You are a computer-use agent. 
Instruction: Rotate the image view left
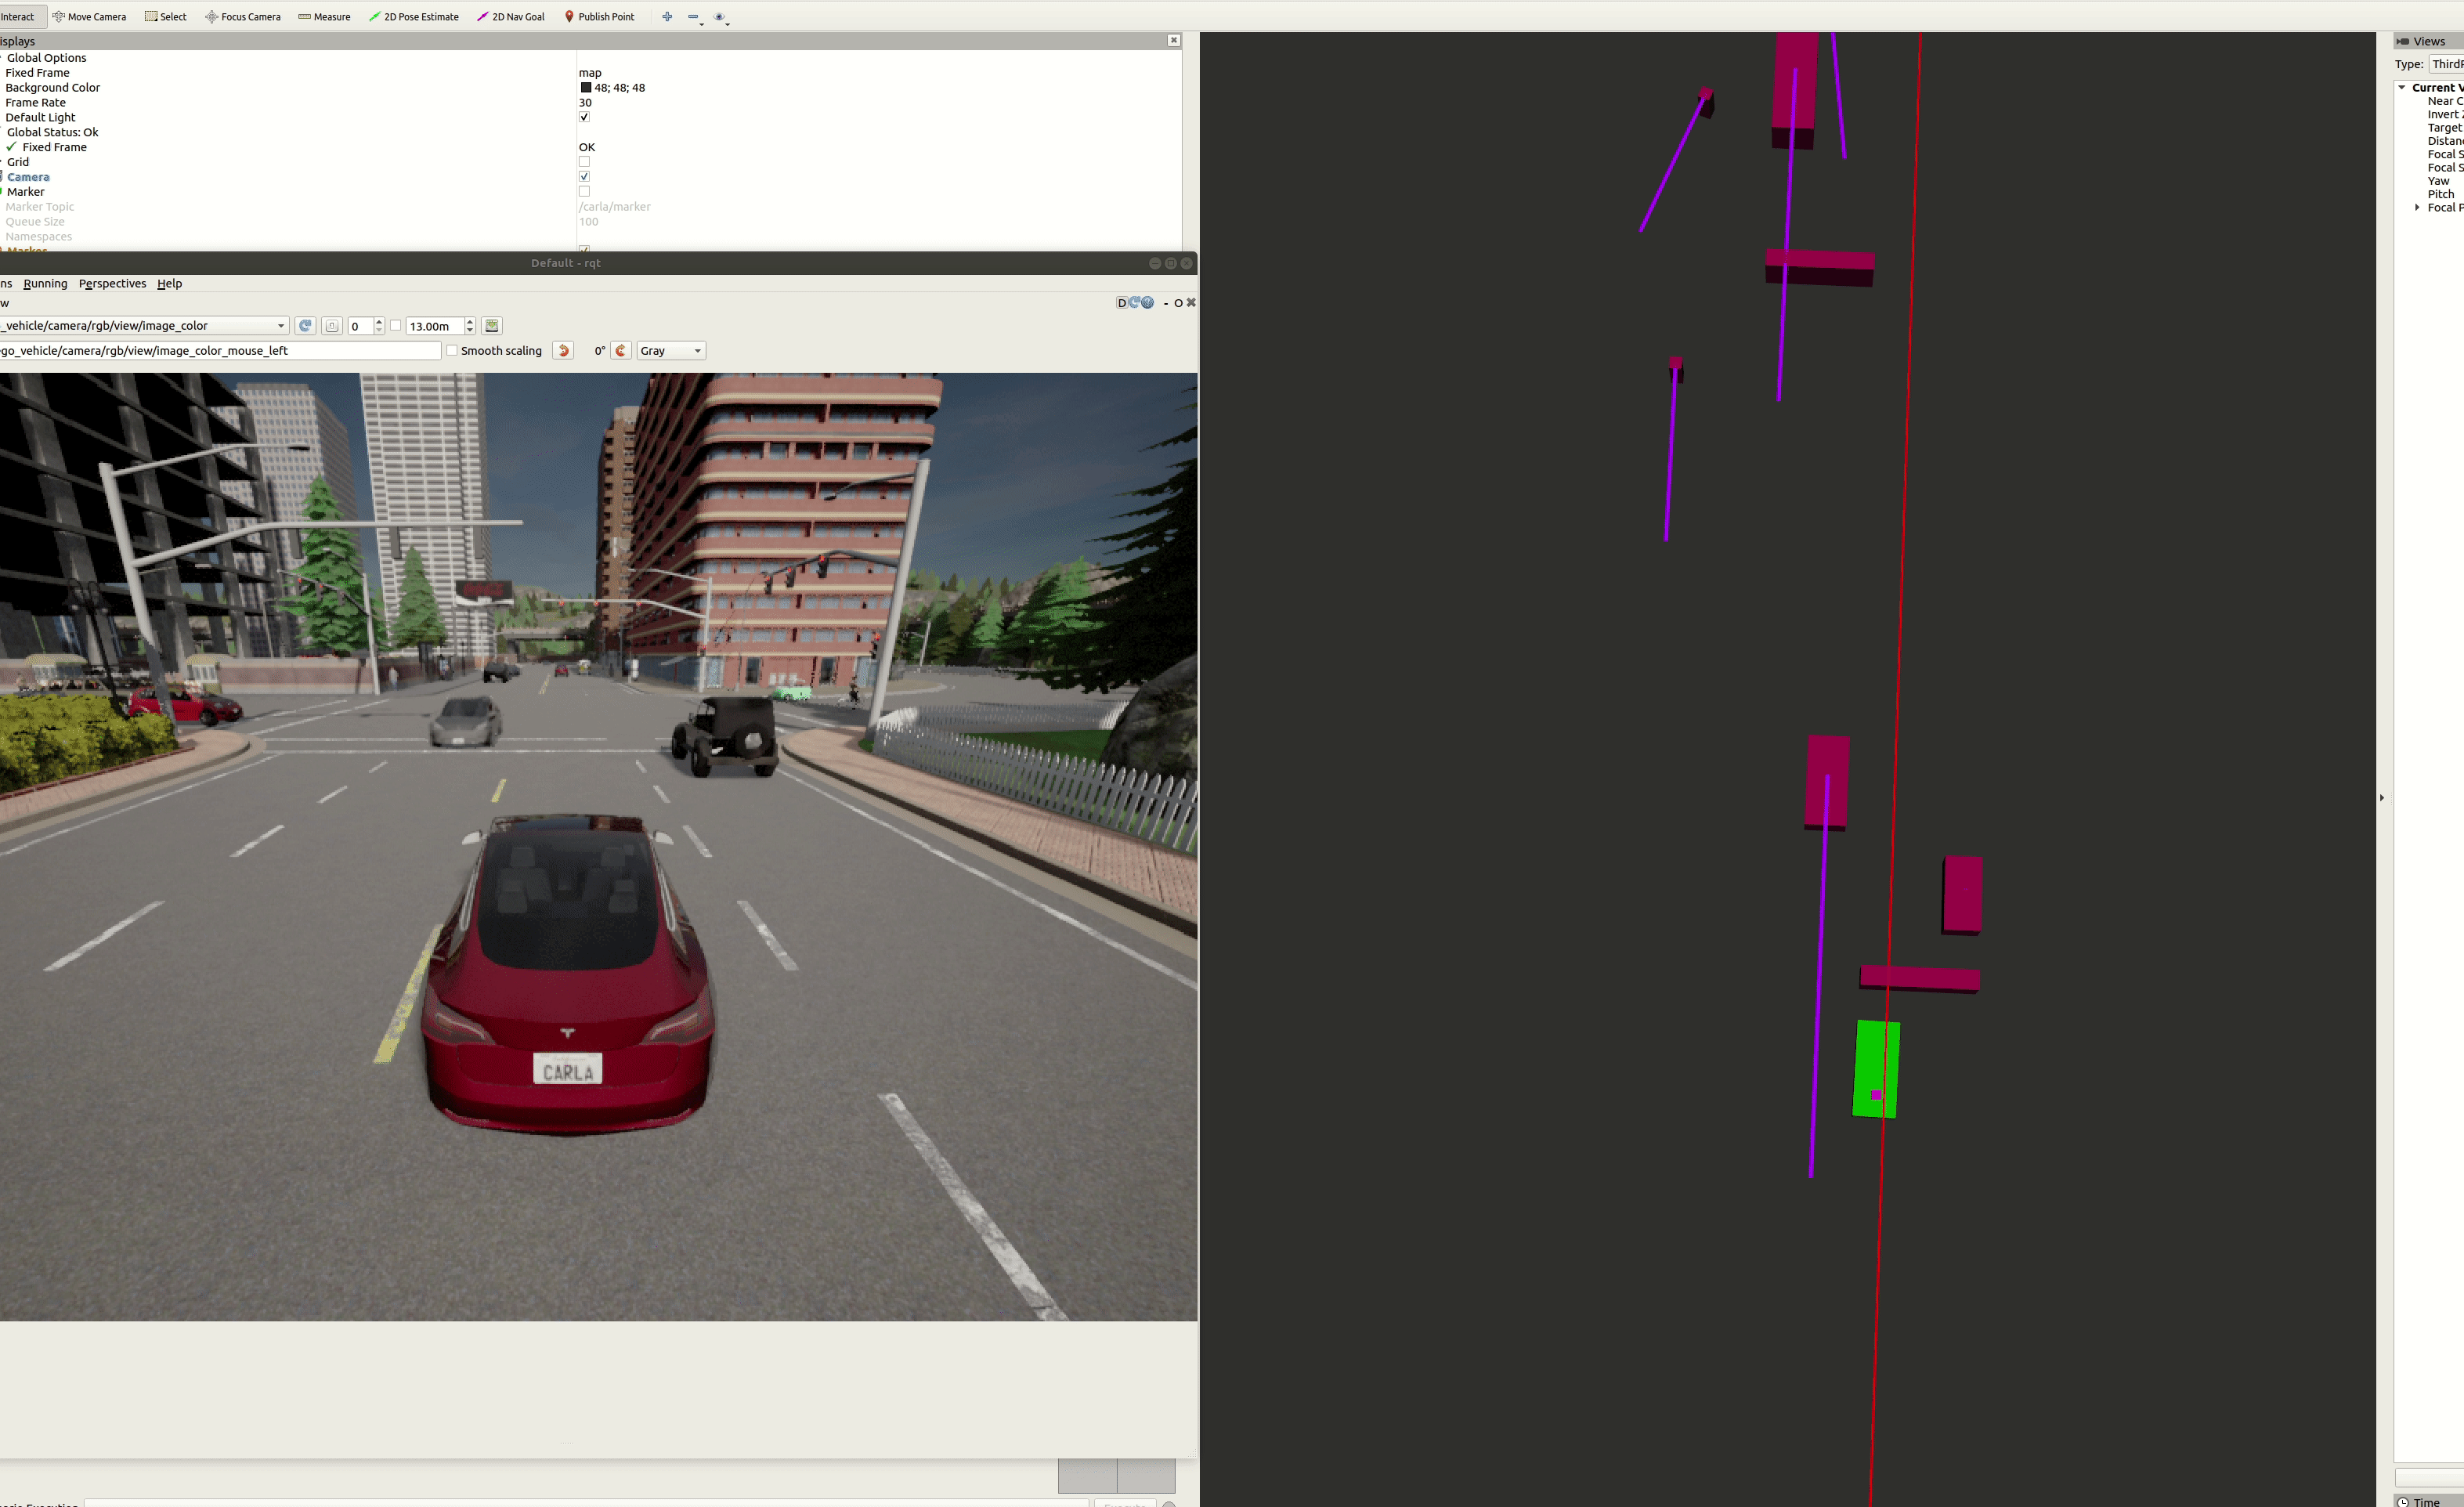(x=564, y=351)
